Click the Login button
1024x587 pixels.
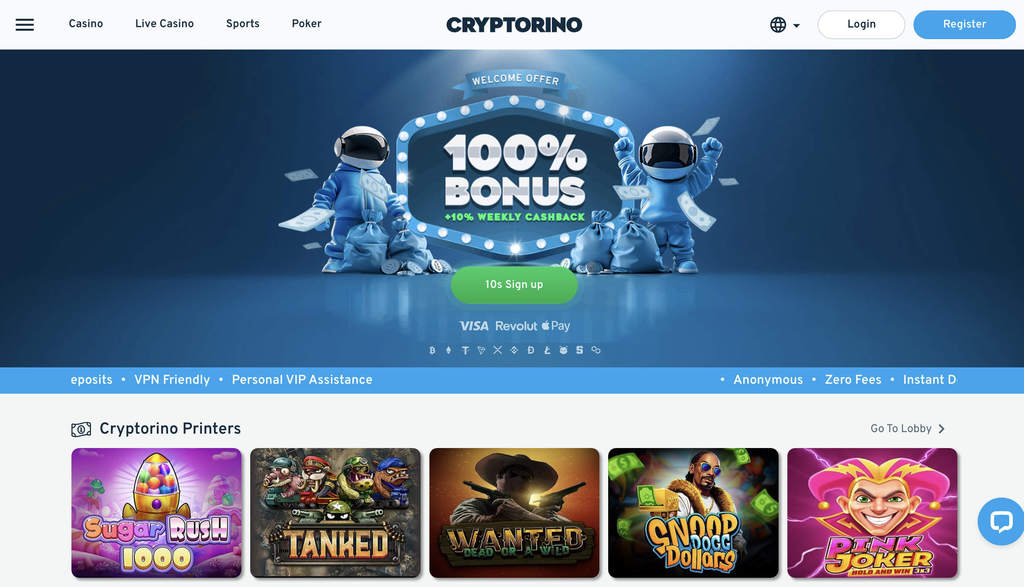(861, 24)
